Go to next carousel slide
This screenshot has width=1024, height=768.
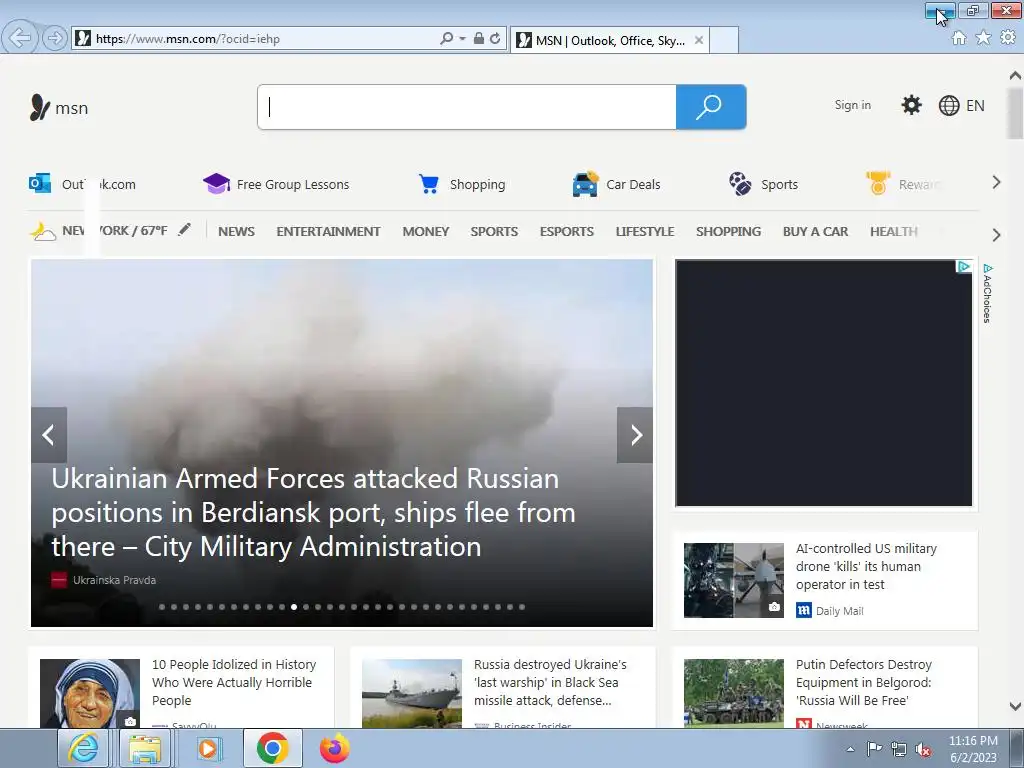click(635, 435)
